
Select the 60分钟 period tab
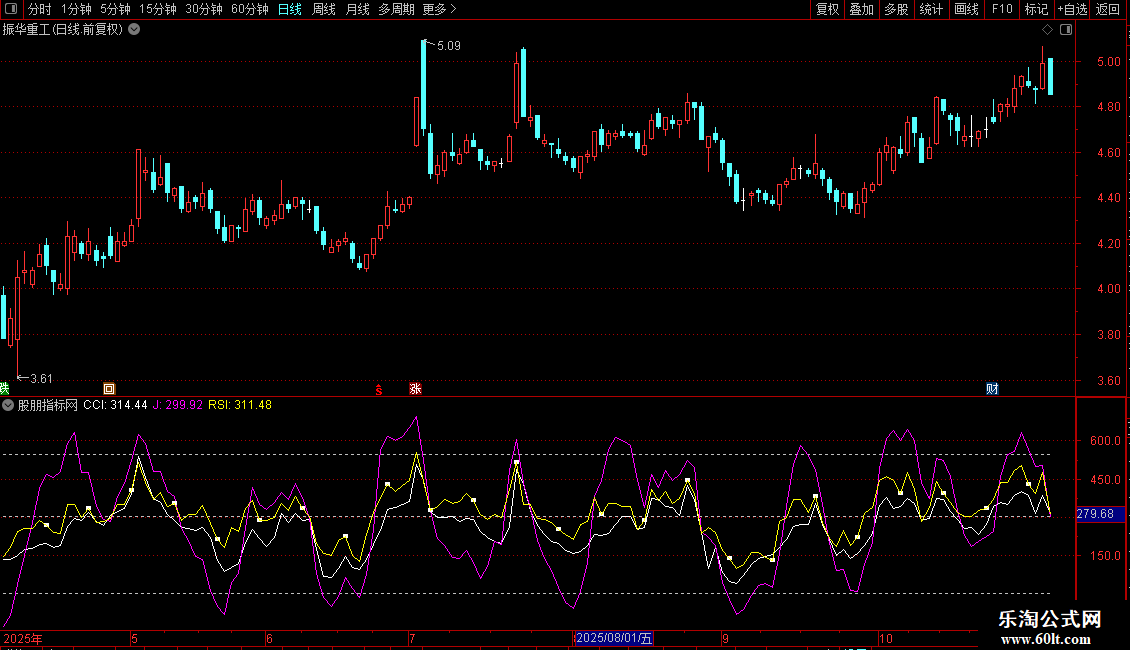click(x=249, y=9)
